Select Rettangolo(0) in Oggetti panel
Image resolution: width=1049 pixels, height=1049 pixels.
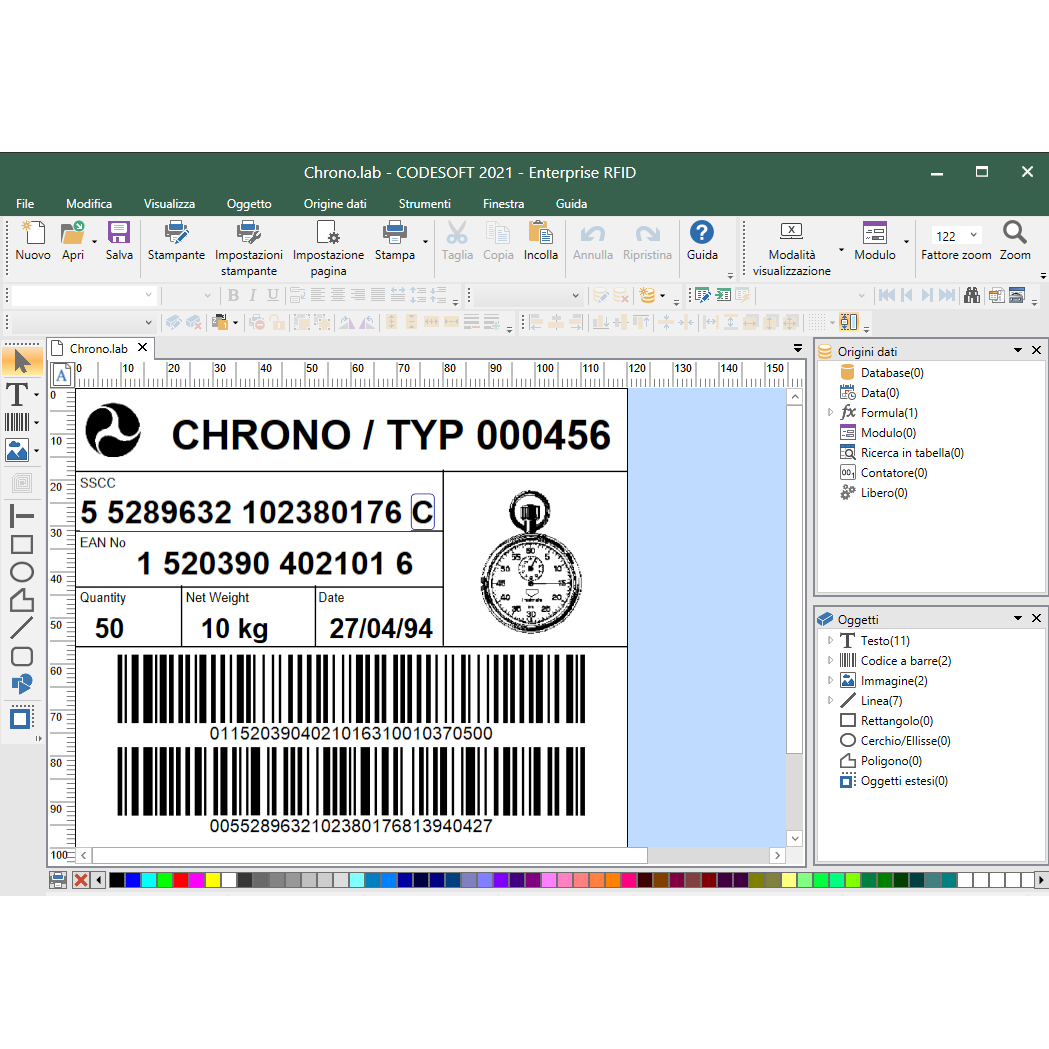pyautogui.click(x=896, y=721)
